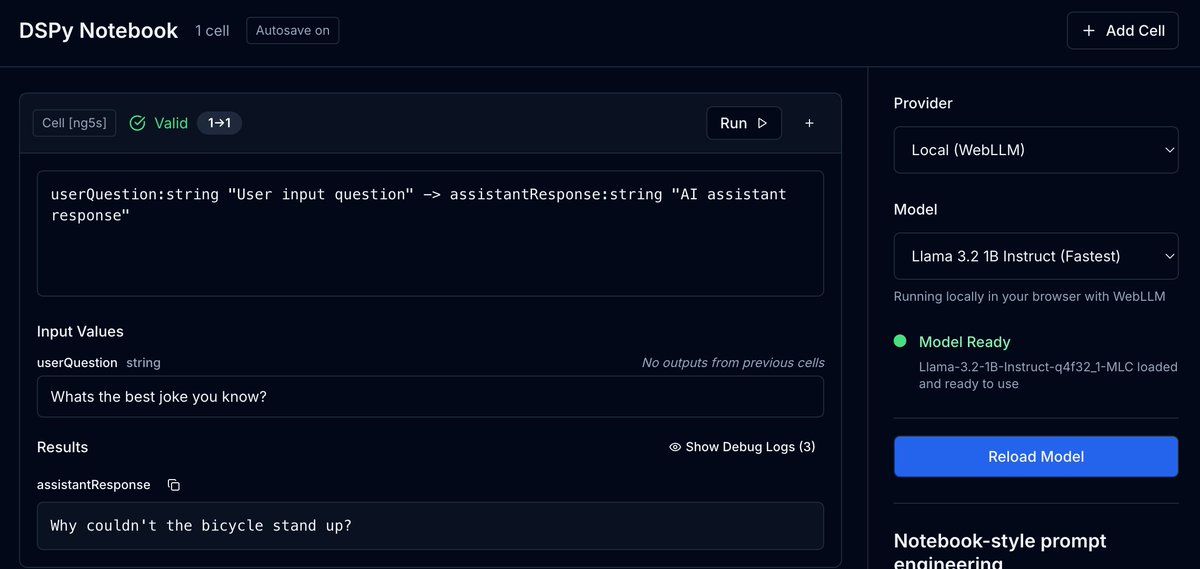Click the green Model Ready status dot
This screenshot has width=1200, height=569.
(x=900, y=341)
